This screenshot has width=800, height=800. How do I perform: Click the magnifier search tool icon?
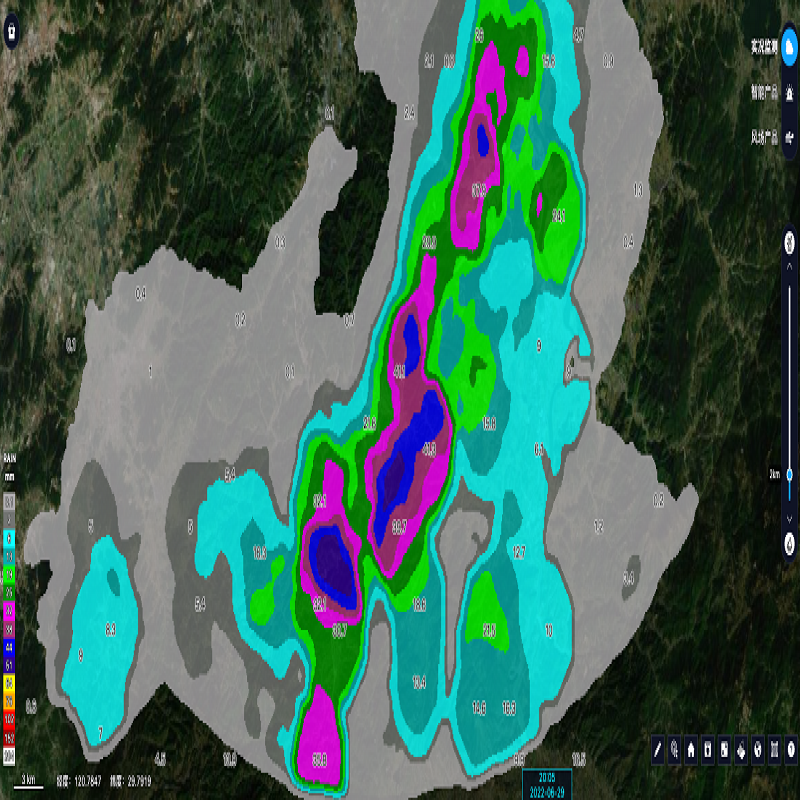click(675, 748)
